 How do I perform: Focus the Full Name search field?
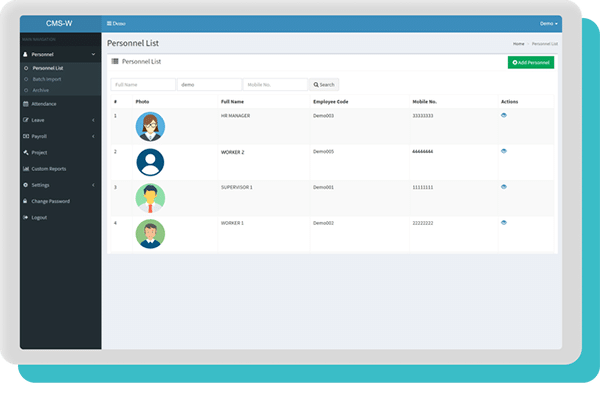tap(143, 85)
